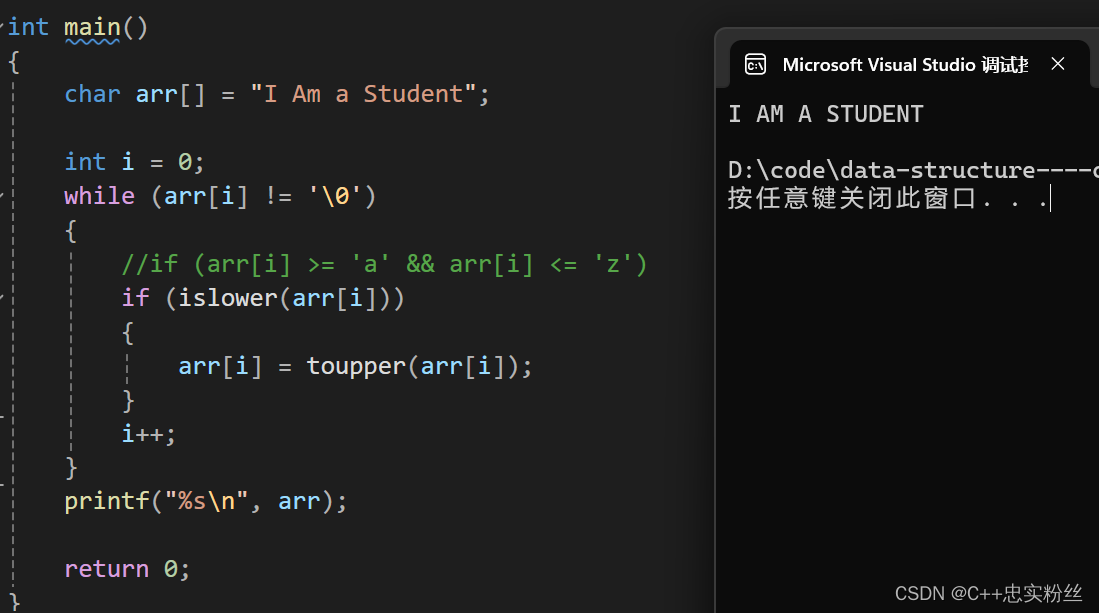Image resolution: width=1099 pixels, height=613 pixels.
Task: Click the D:\code\data-structure path line
Action: tap(913, 170)
